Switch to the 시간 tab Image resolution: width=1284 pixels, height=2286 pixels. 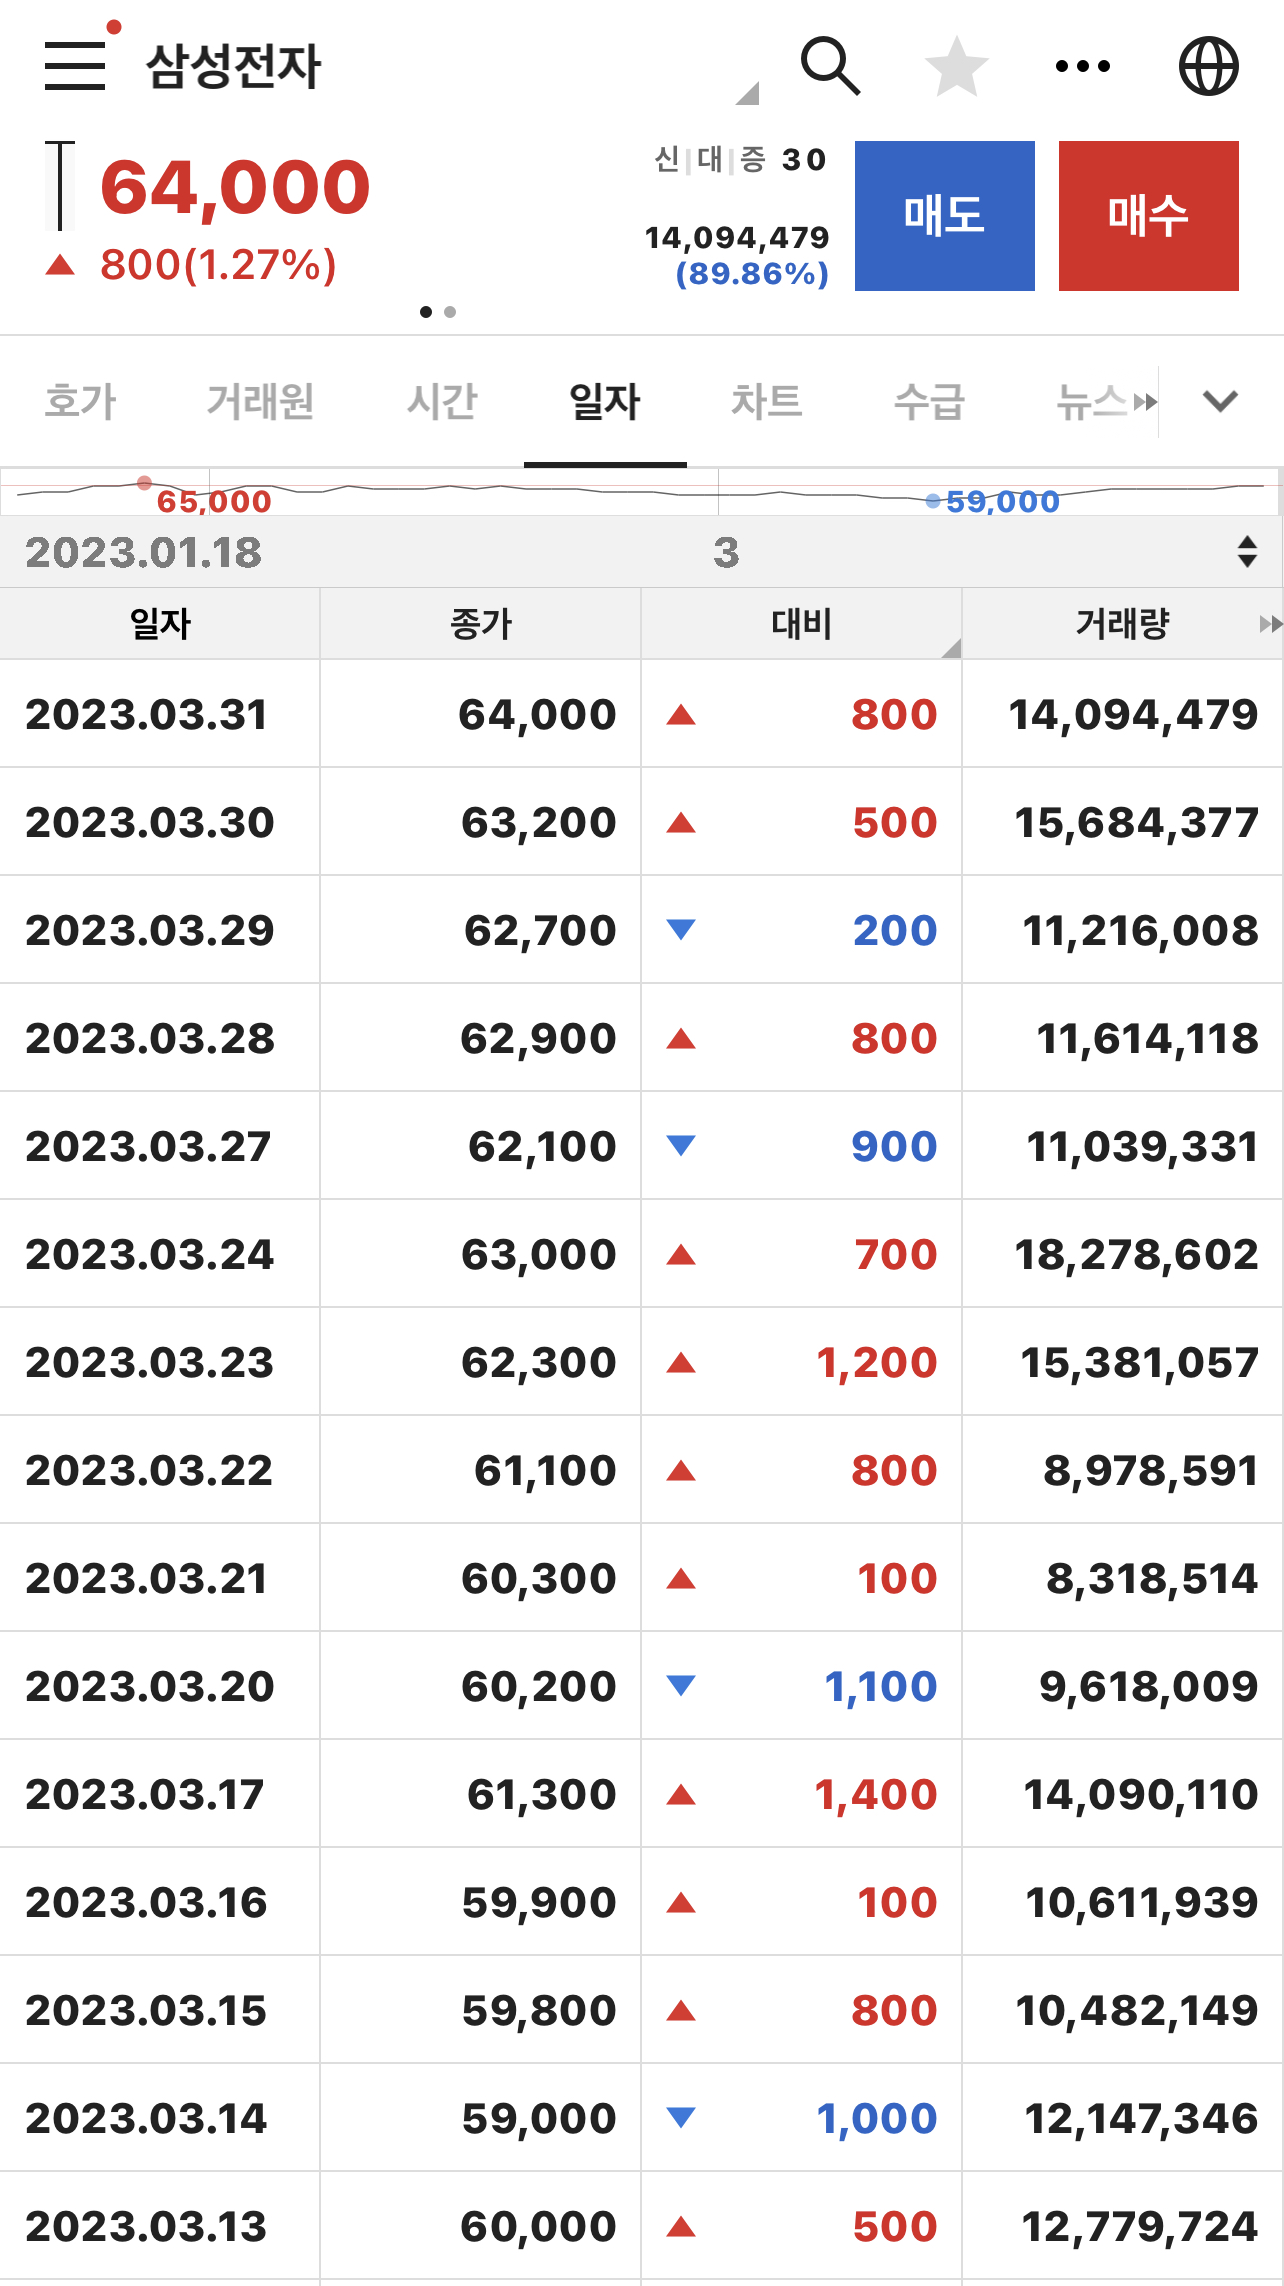pos(442,401)
